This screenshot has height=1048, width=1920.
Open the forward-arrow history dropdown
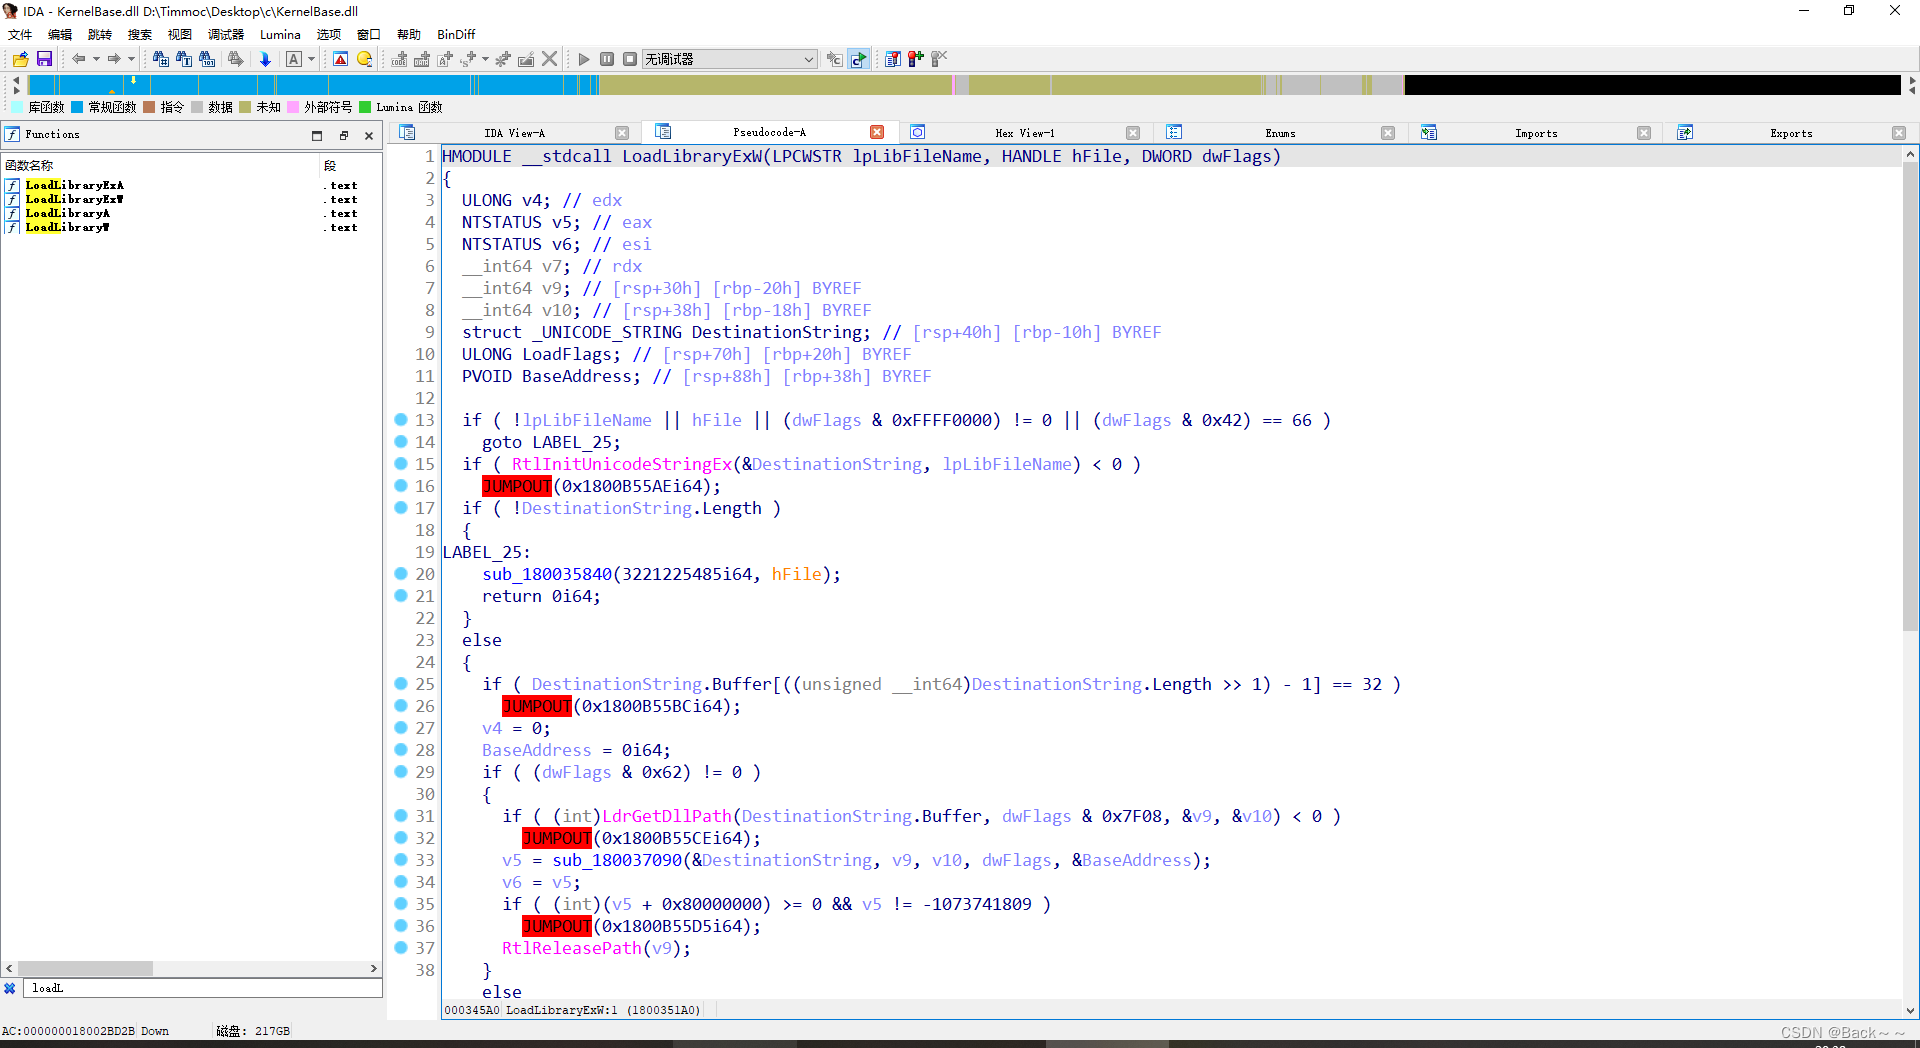[131, 59]
